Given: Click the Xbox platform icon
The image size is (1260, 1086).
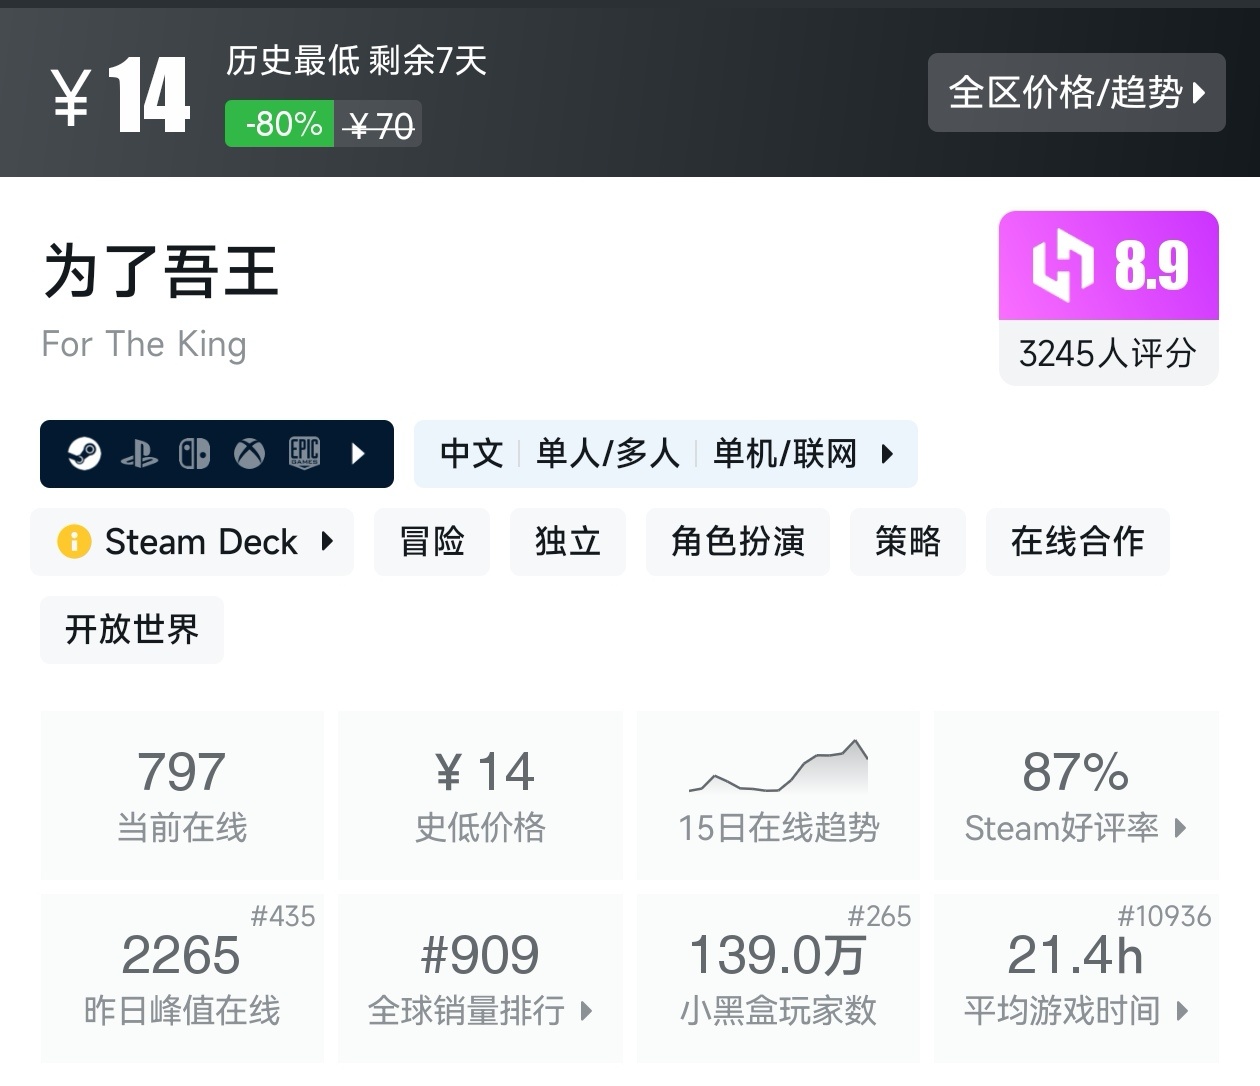Looking at the screenshot, I should [249, 454].
